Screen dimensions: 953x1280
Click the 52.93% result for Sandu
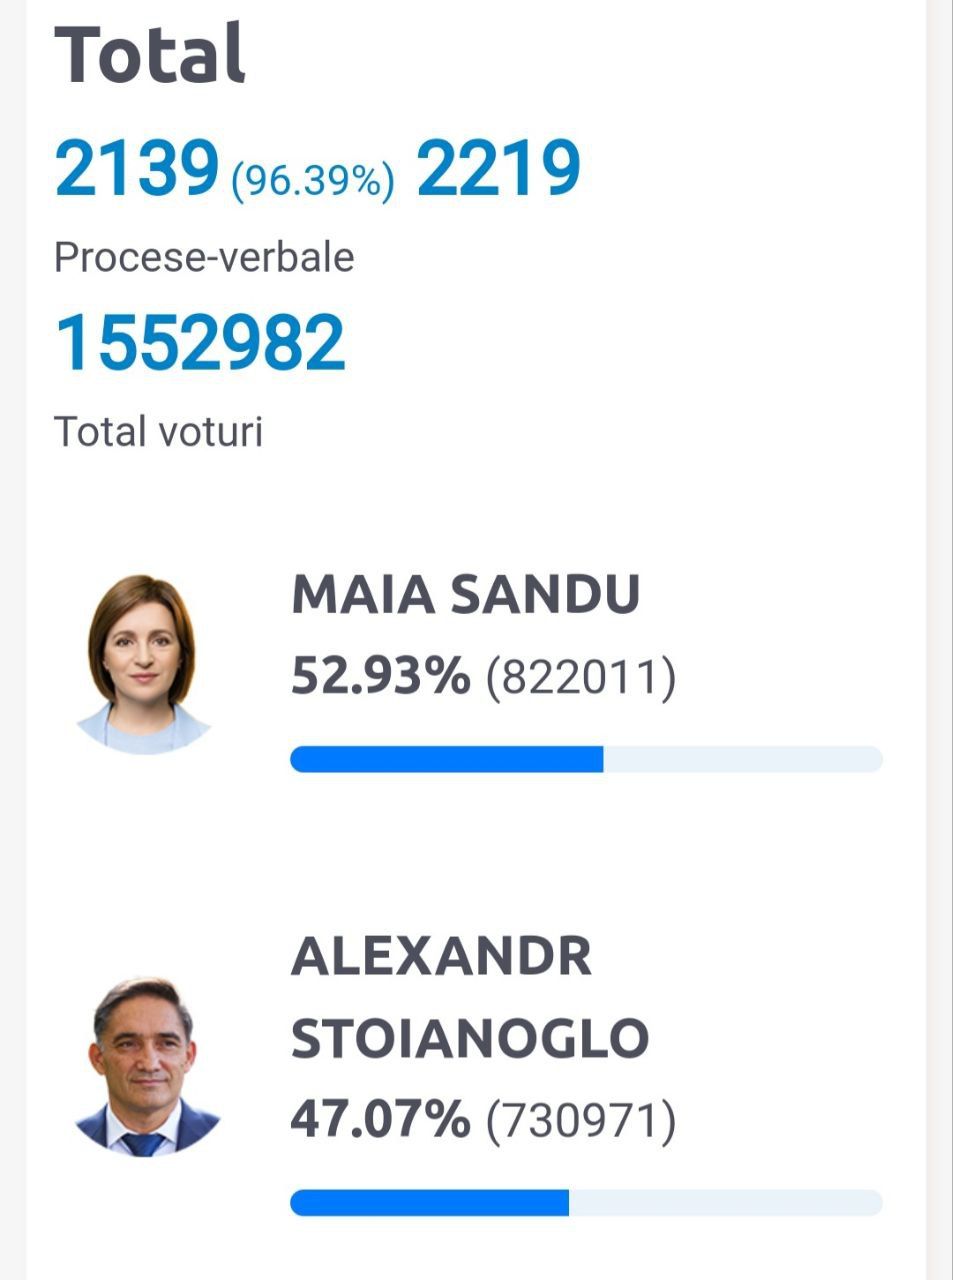point(380,676)
